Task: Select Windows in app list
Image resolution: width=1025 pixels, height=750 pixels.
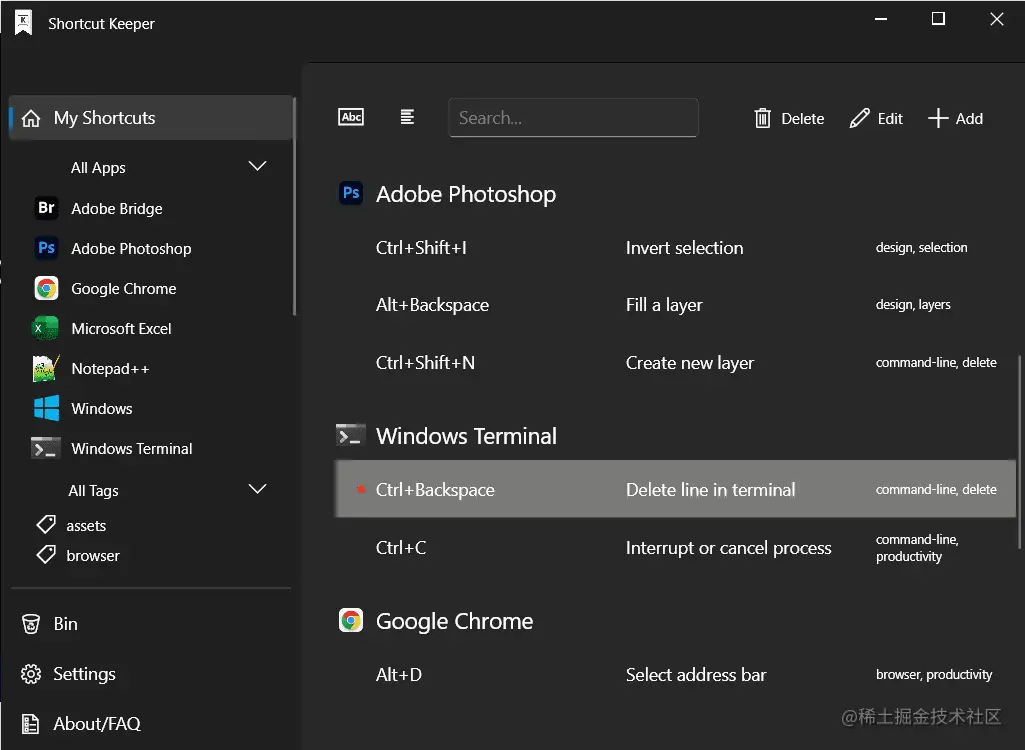Action: (x=101, y=409)
